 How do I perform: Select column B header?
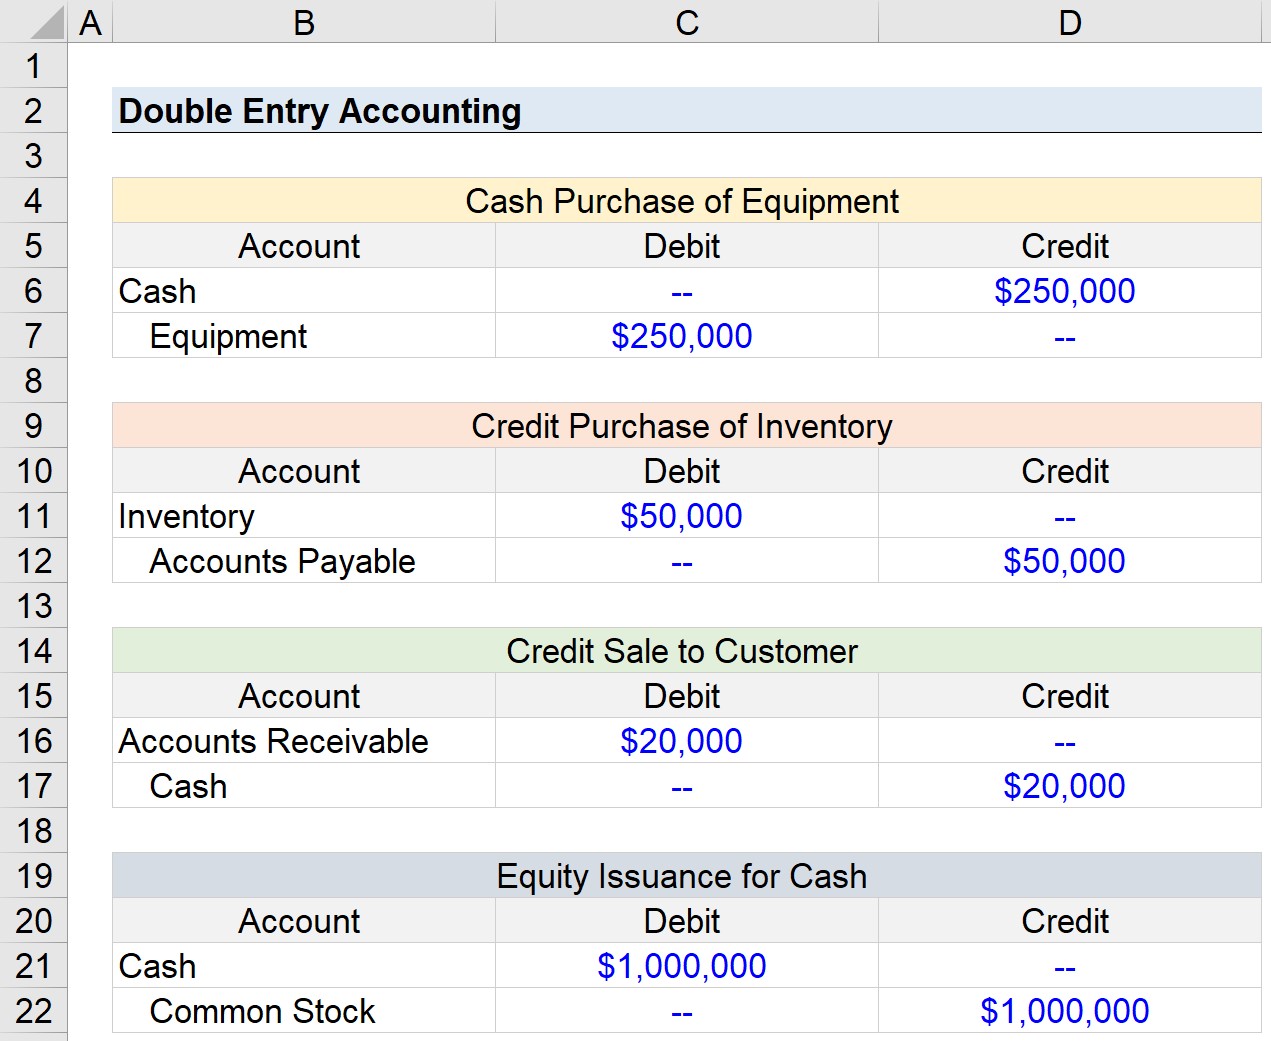click(x=304, y=22)
